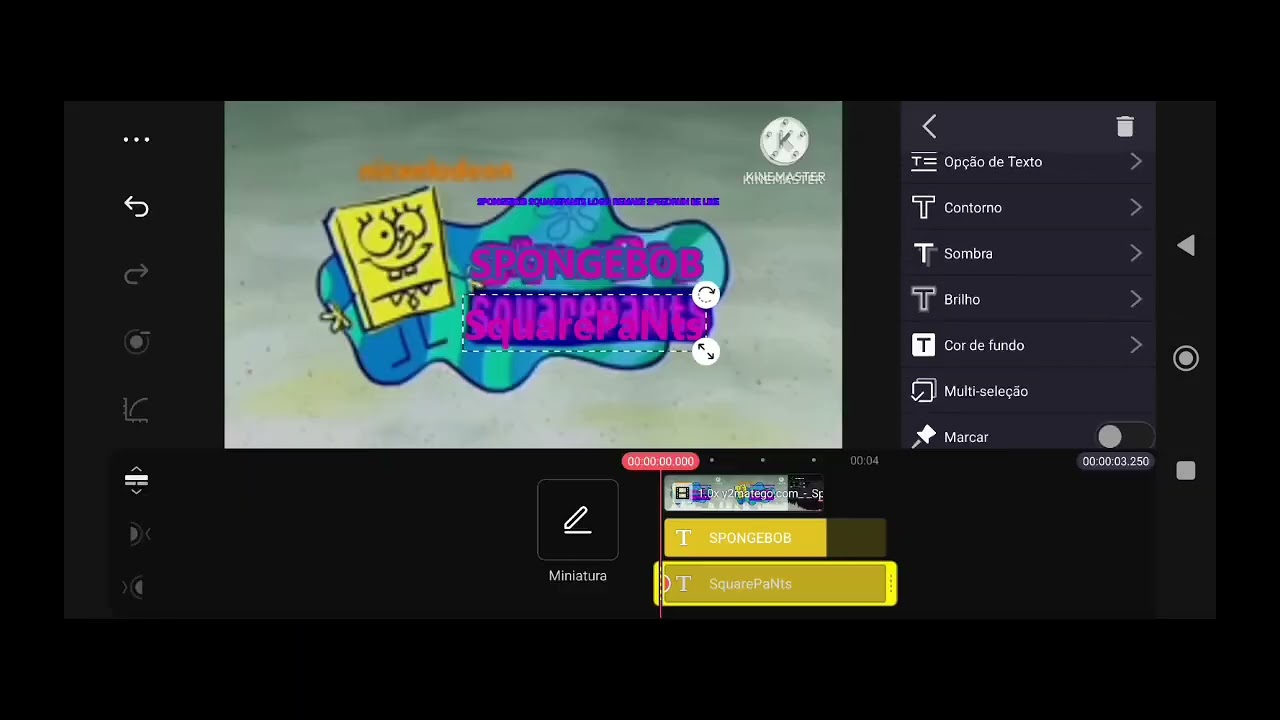Screen dimensions: 1280x720
Task: Click the crop/graph icon in left sidebar
Action: coord(136,410)
